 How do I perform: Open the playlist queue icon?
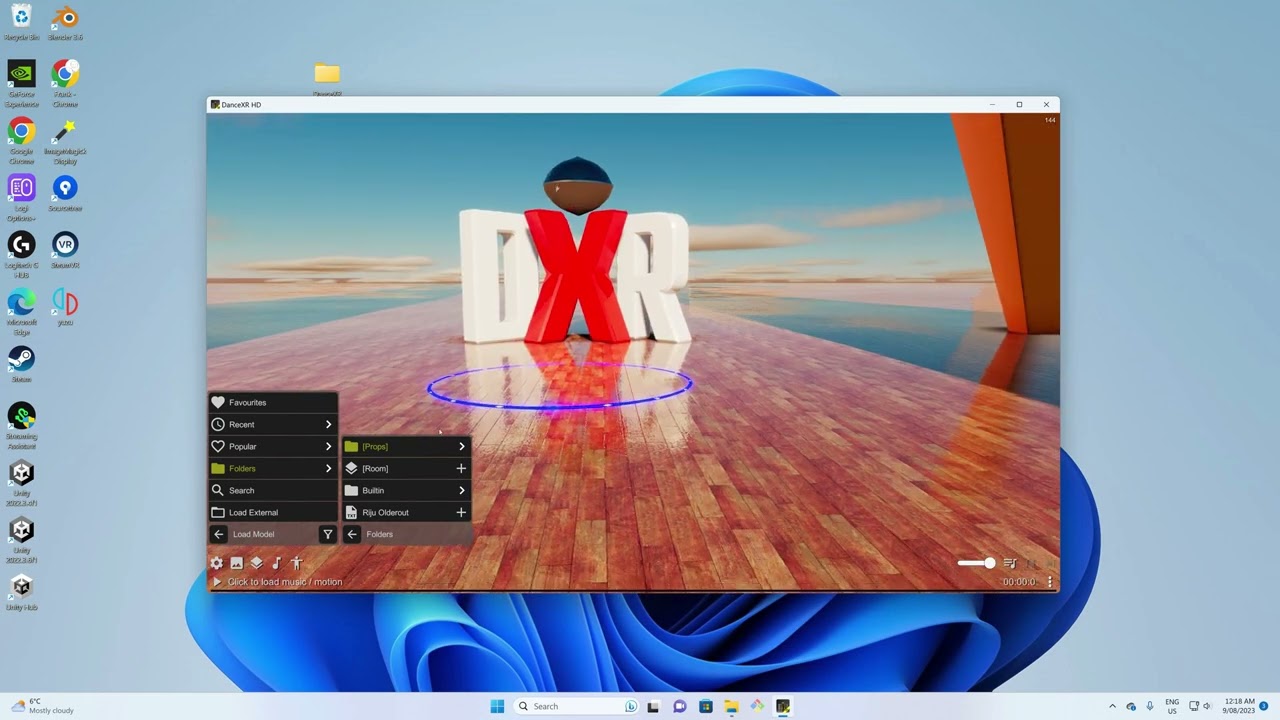(x=1010, y=564)
